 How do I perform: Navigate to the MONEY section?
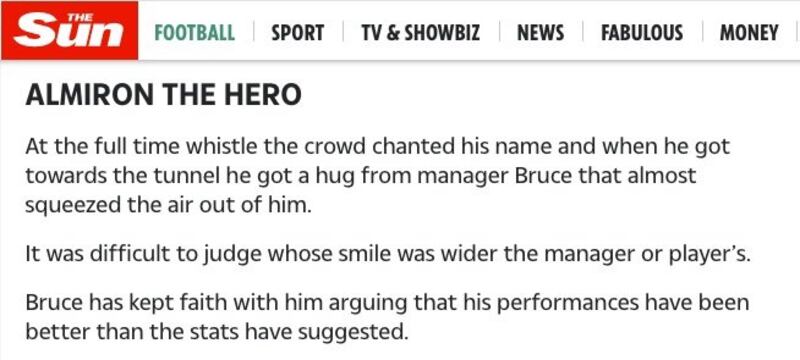[749, 33]
